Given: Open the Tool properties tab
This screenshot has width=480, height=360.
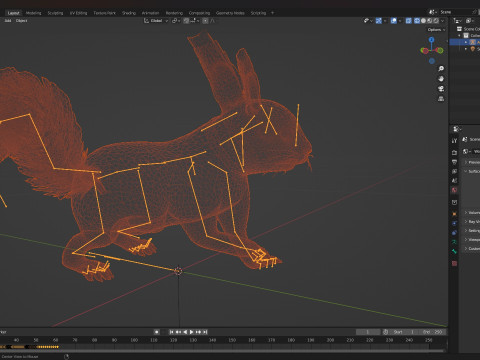Looking at the screenshot, I should coord(454,141).
